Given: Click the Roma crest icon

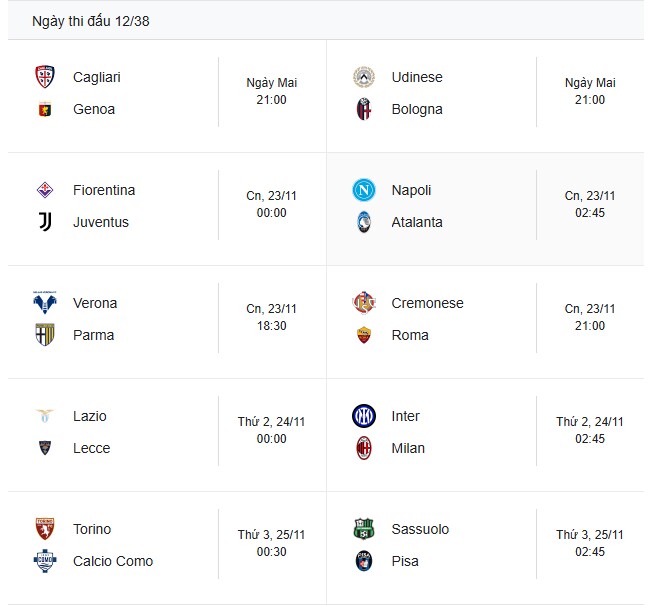Looking at the screenshot, I should (363, 335).
